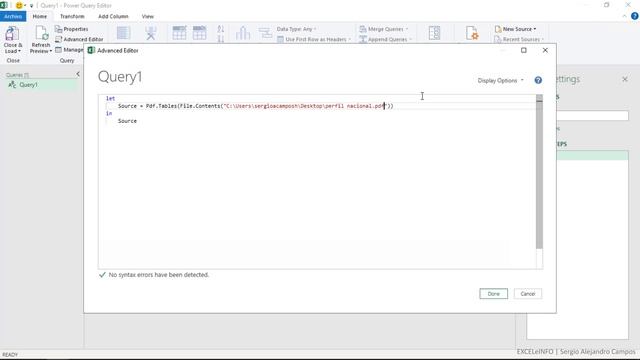Switch to the View ribbon tab
Screen dimensions: 640x360
pyautogui.click(x=148, y=16)
